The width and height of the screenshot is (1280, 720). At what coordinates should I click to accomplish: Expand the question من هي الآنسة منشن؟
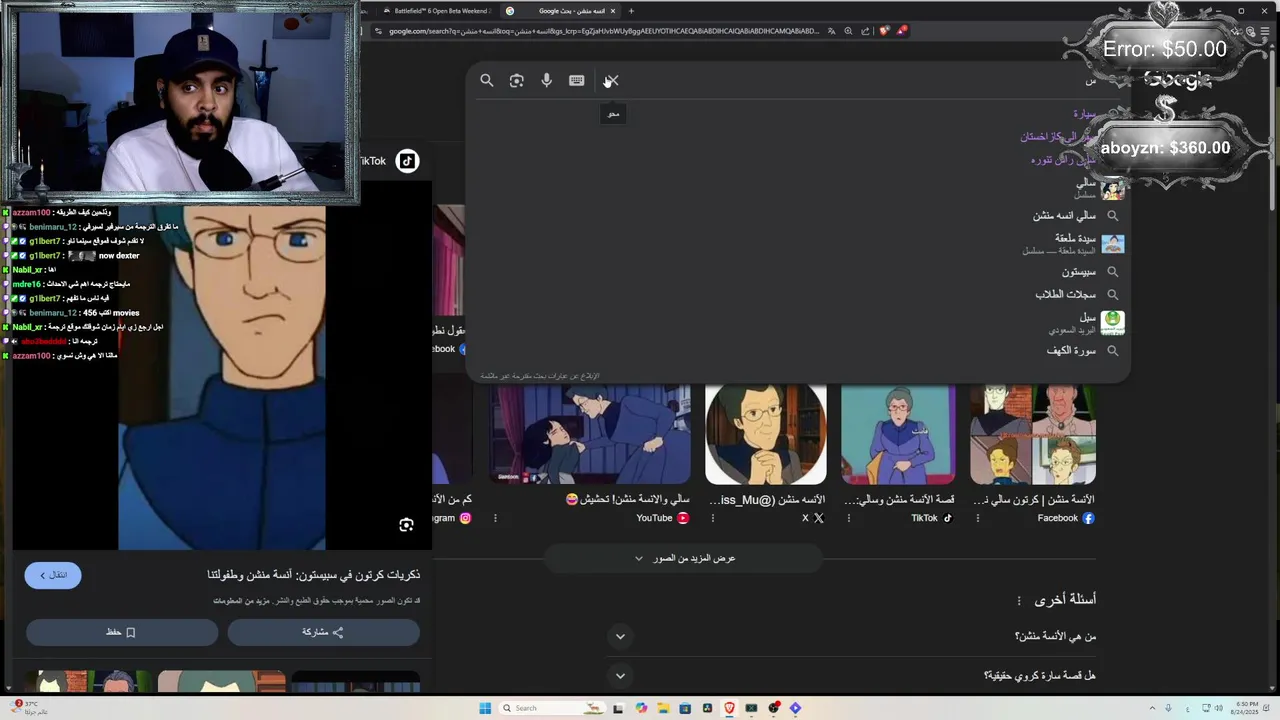620,637
